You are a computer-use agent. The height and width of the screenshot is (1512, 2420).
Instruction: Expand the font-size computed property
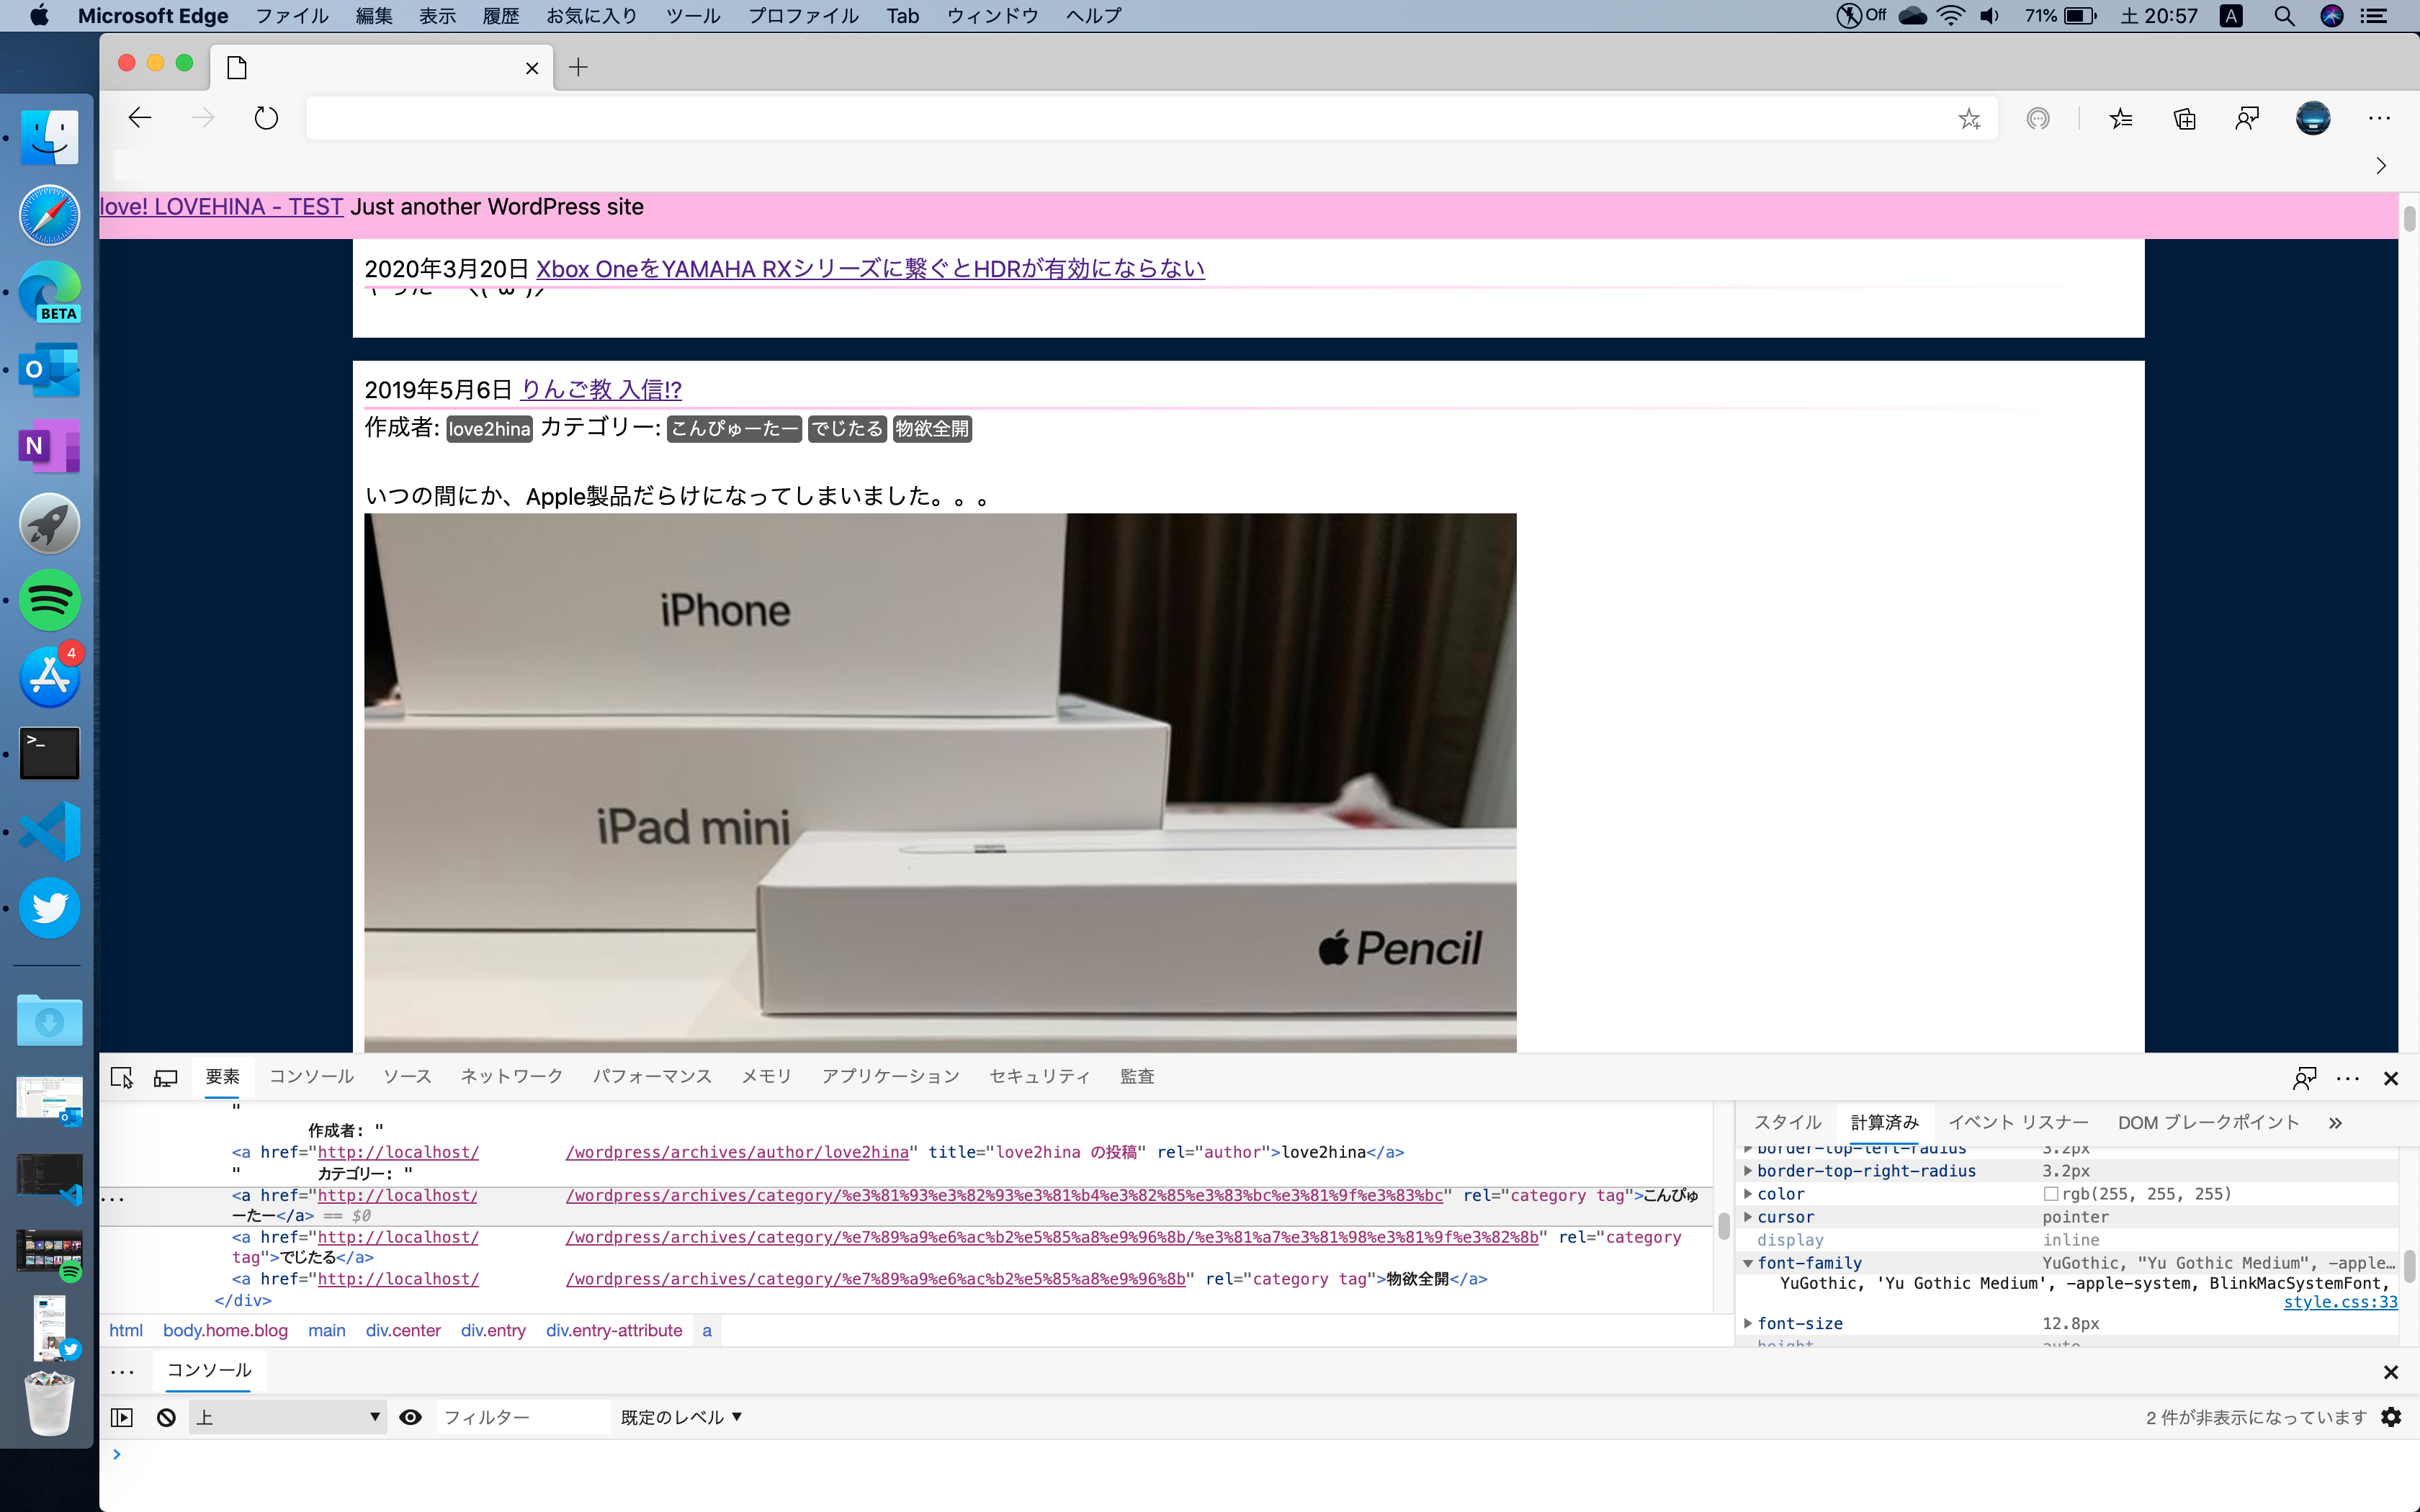click(x=1747, y=1323)
